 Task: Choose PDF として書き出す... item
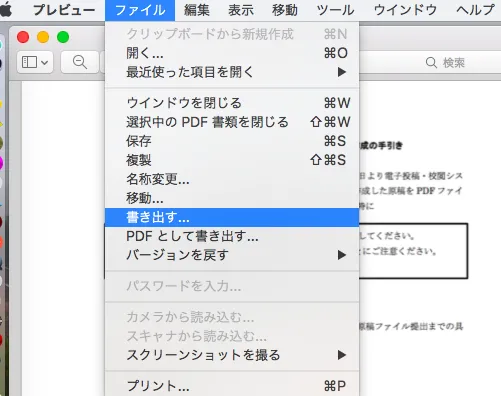pyautogui.click(x=232, y=236)
